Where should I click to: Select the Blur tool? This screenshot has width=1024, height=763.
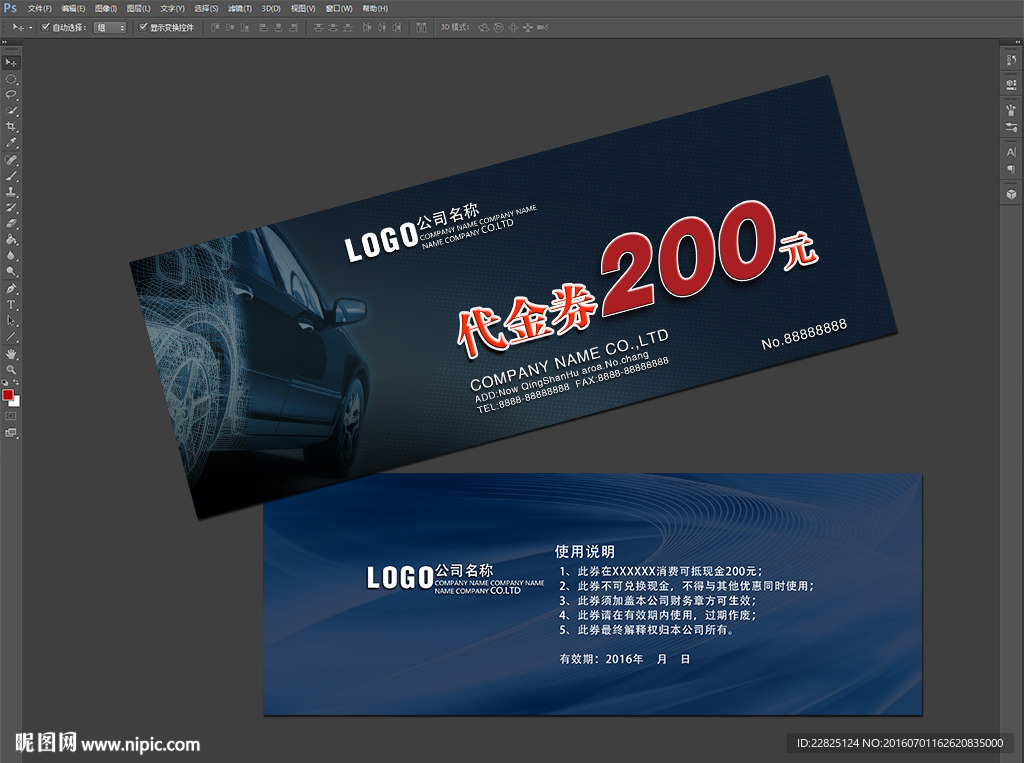click(11, 255)
